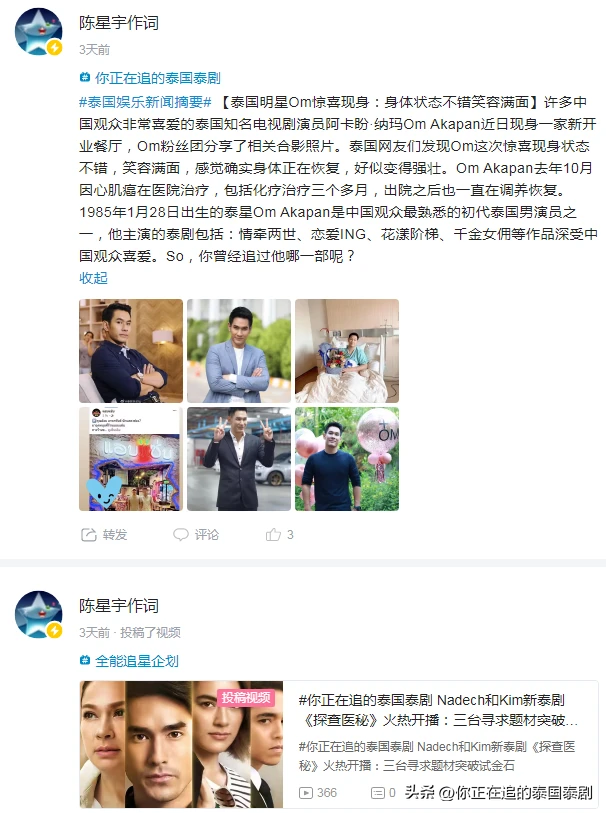The width and height of the screenshot is (606, 813).
Task: Open topic 你正在追的泰国泰剧
Action: point(158,78)
